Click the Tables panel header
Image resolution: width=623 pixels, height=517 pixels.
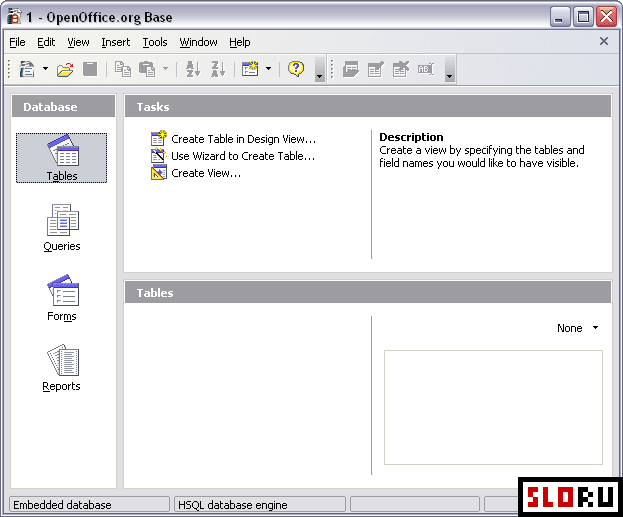368,292
